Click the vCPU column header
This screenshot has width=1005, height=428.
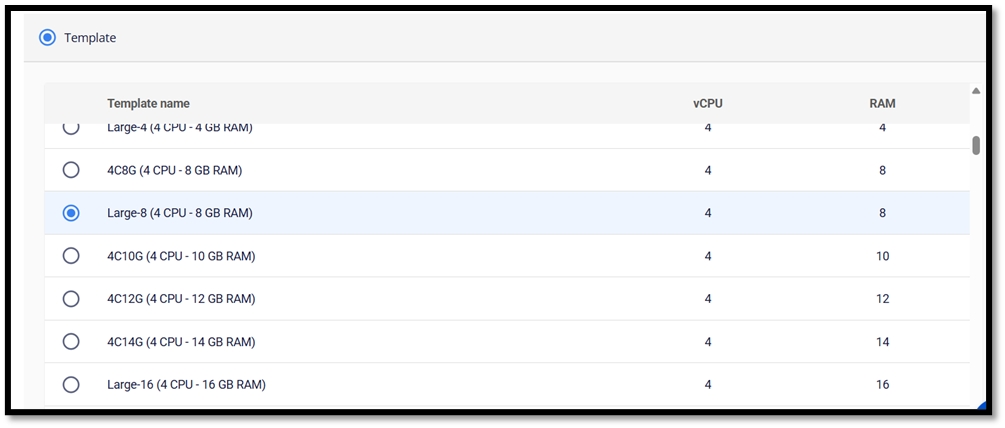(707, 104)
